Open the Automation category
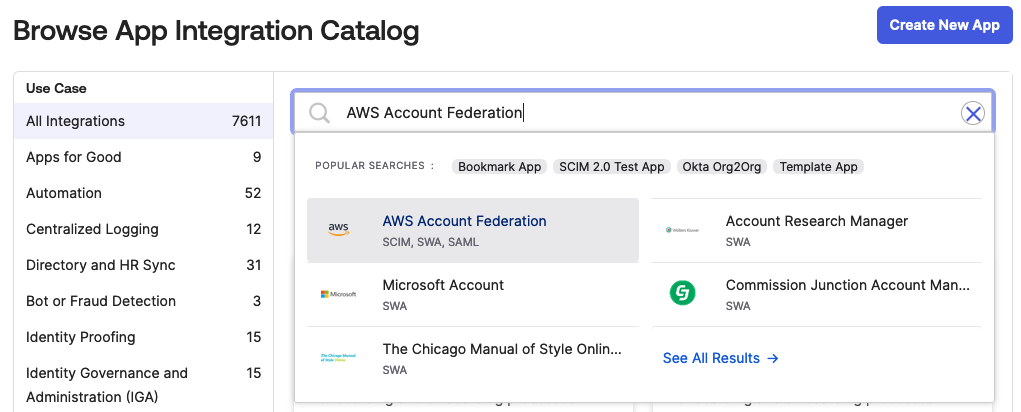This screenshot has height=412, width=1021. coord(64,193)
